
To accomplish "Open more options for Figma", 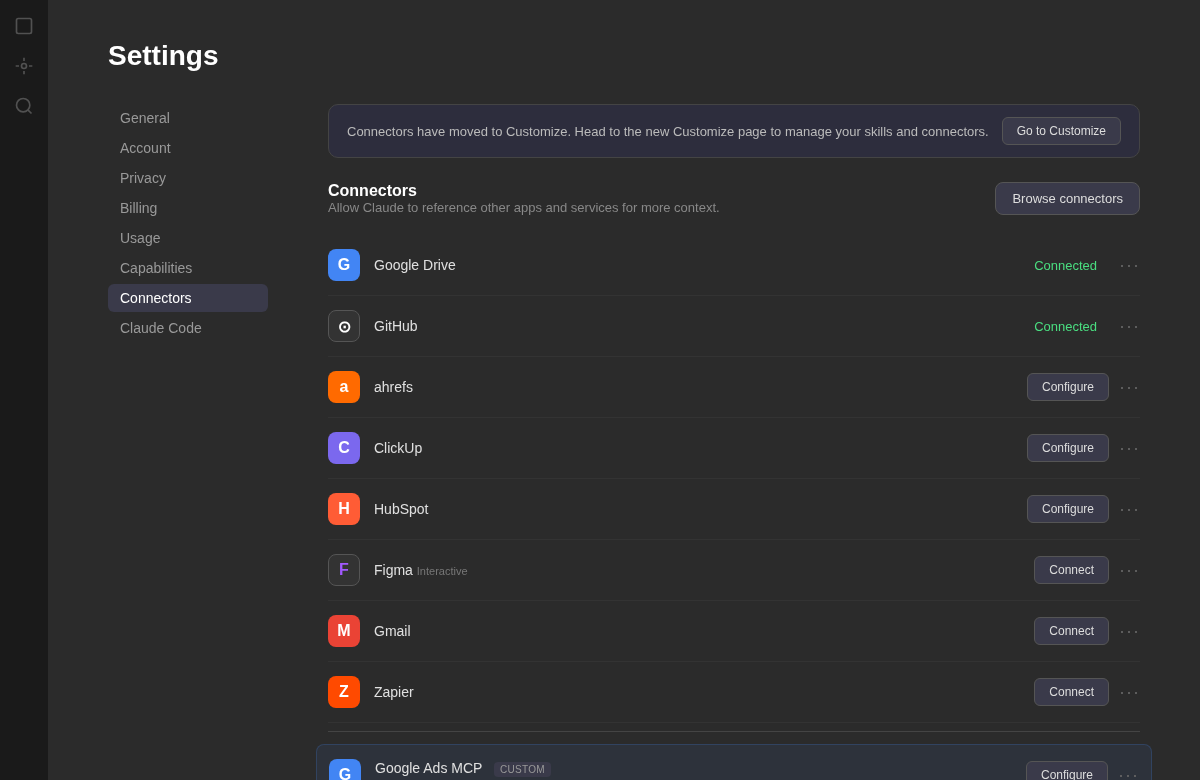I will (x=1129, y=570).
